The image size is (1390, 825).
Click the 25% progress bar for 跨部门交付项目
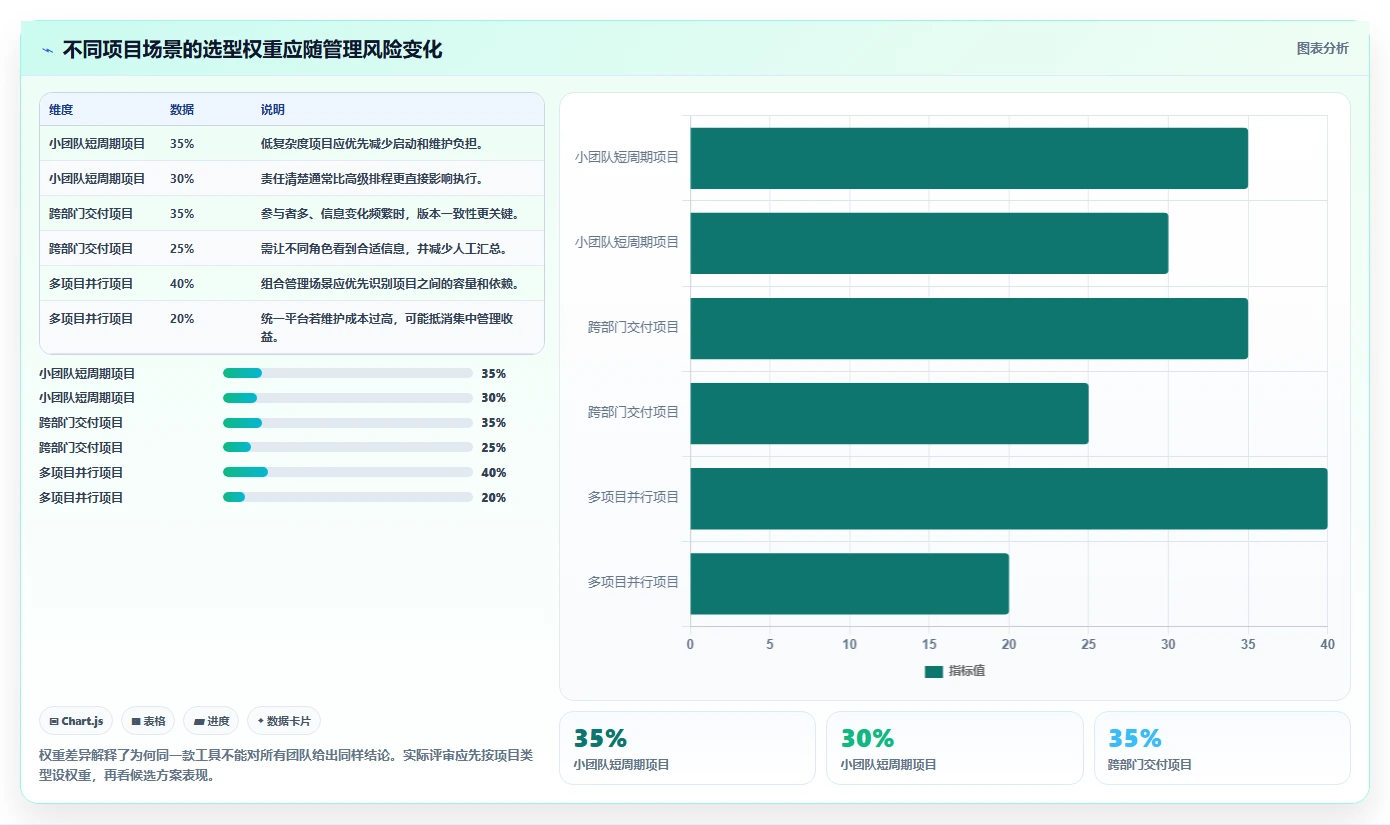pos(348,448)
